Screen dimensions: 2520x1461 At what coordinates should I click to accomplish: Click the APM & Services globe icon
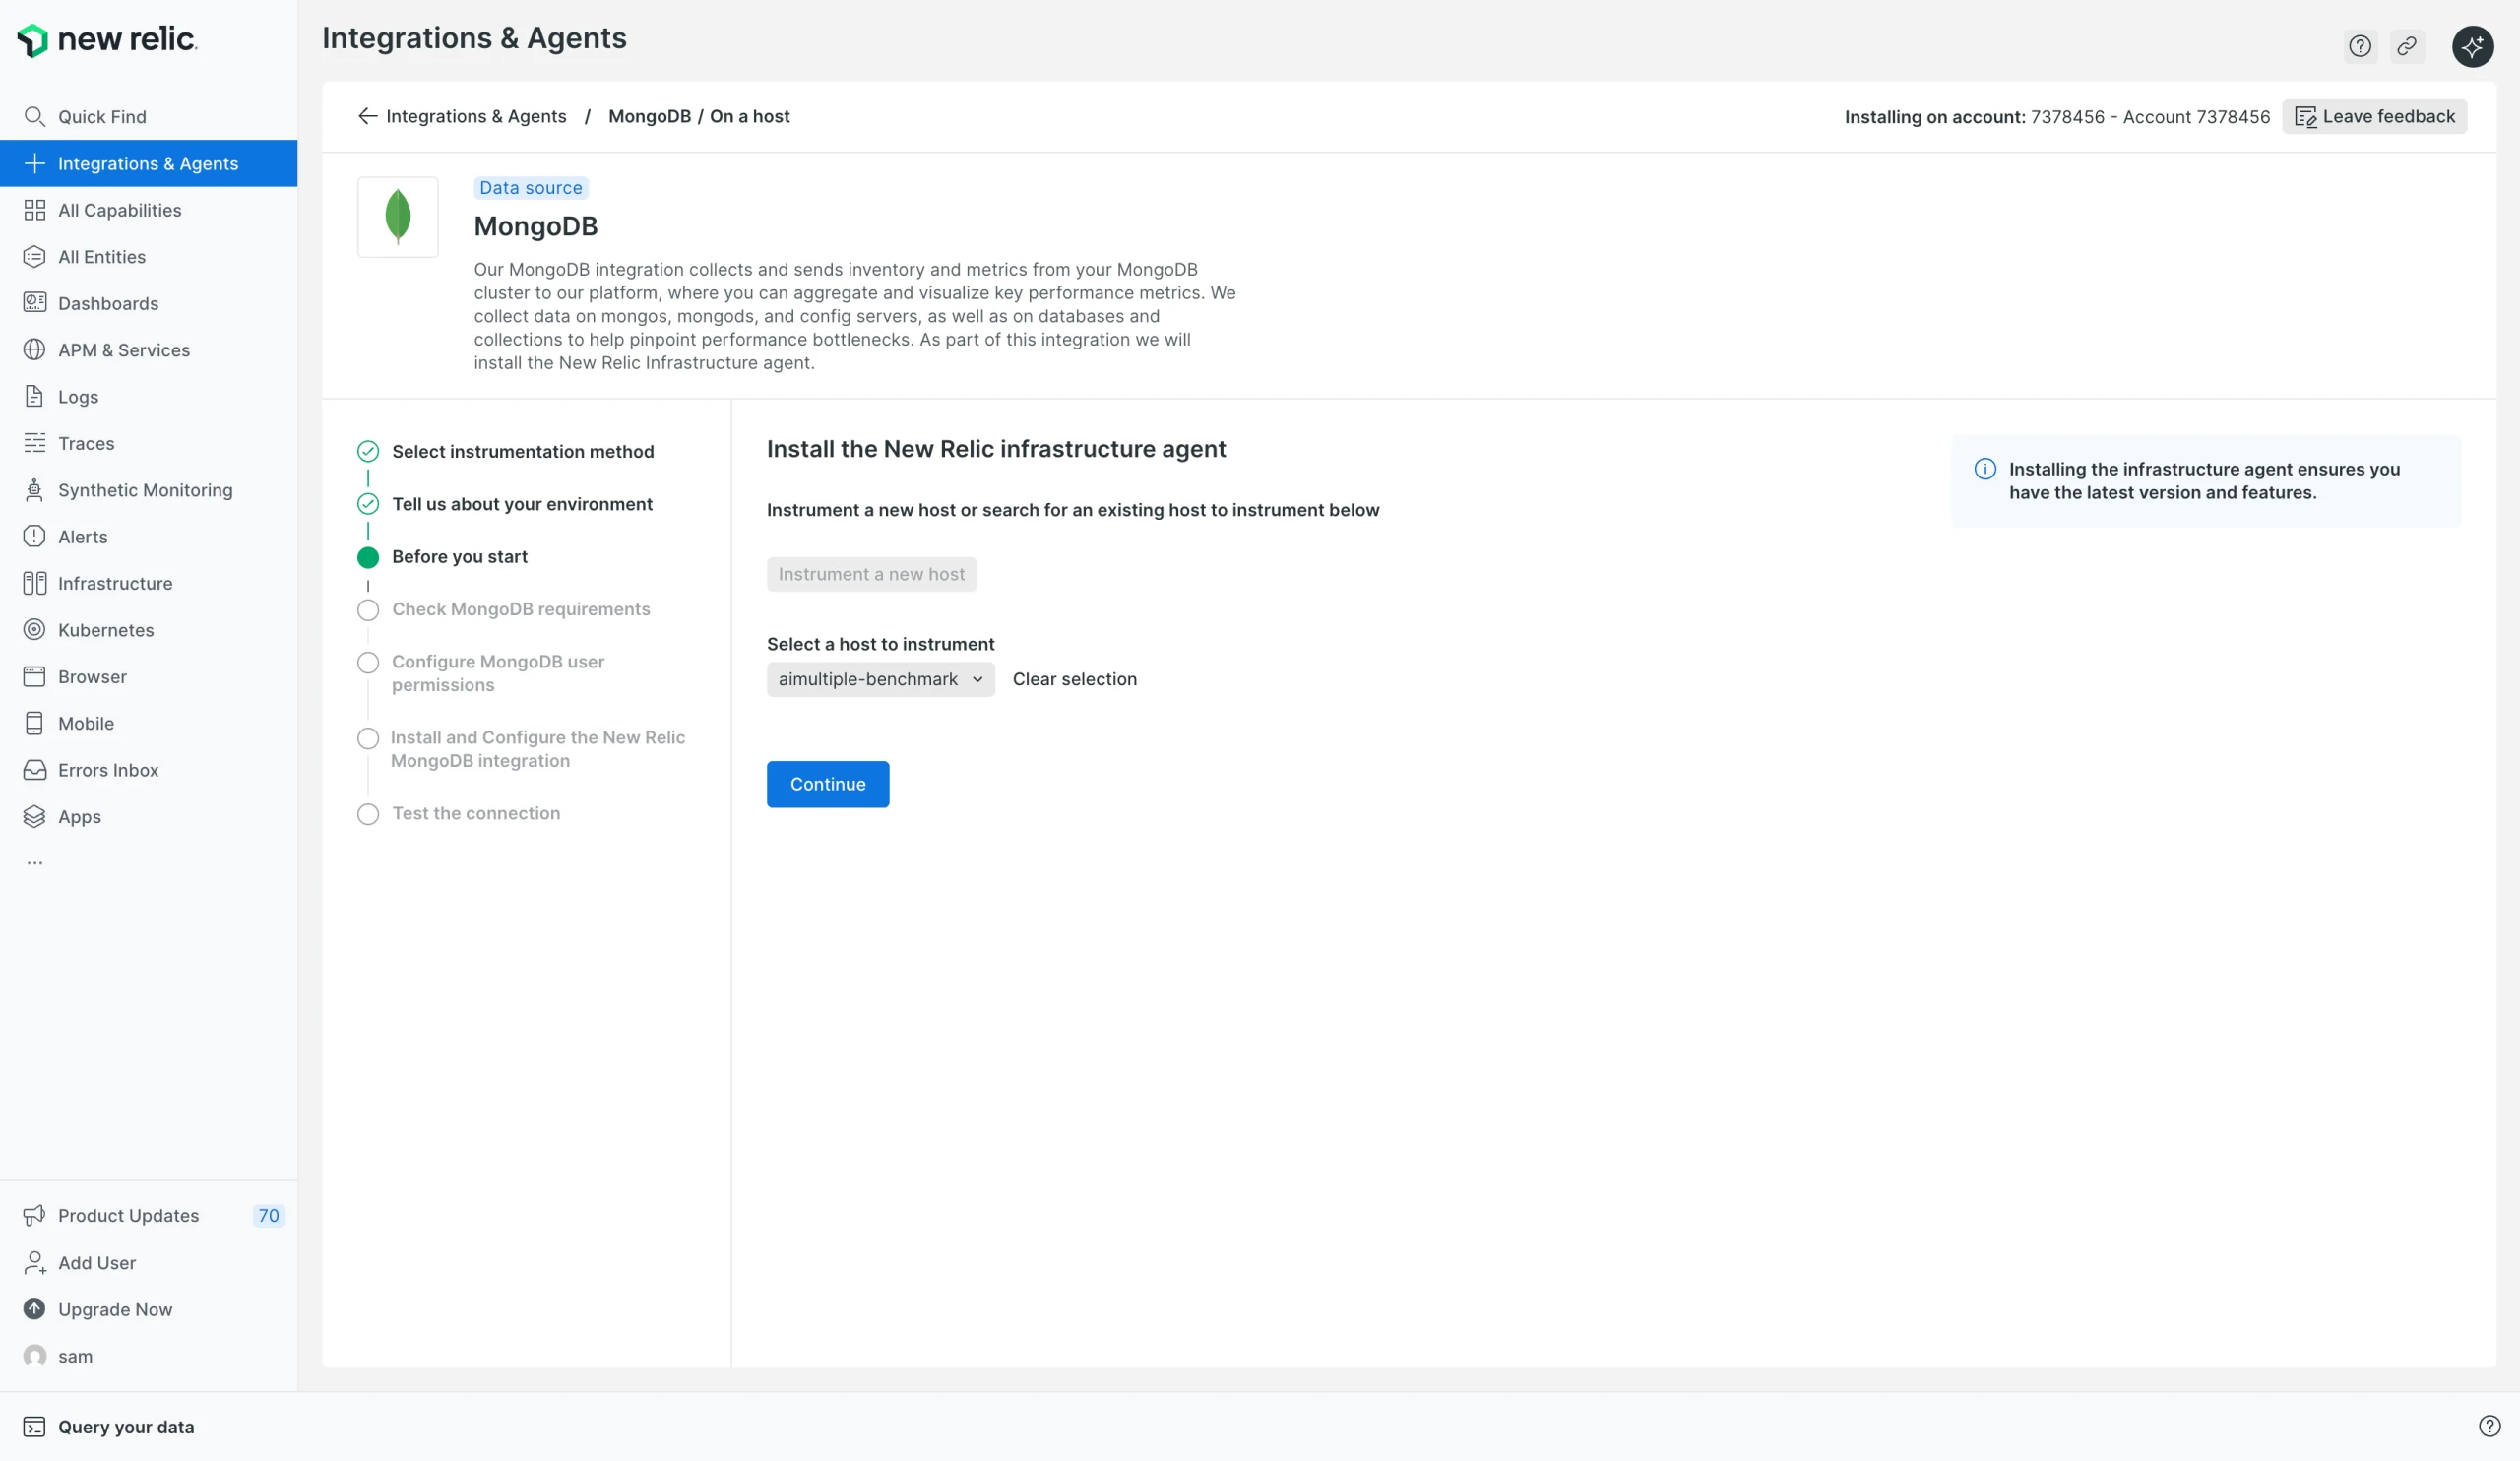click(x=34, y=350)
